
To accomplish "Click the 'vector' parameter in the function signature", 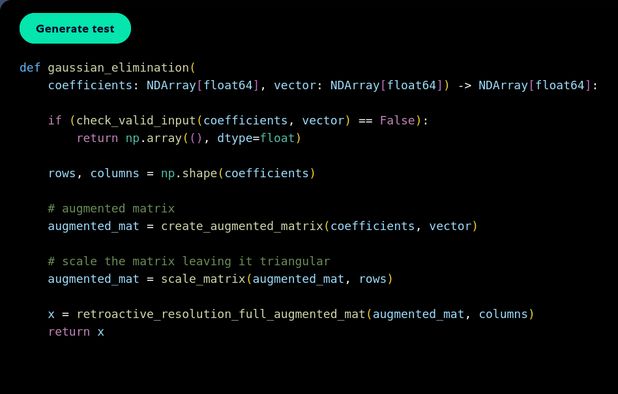I will (x=291, y=85).
